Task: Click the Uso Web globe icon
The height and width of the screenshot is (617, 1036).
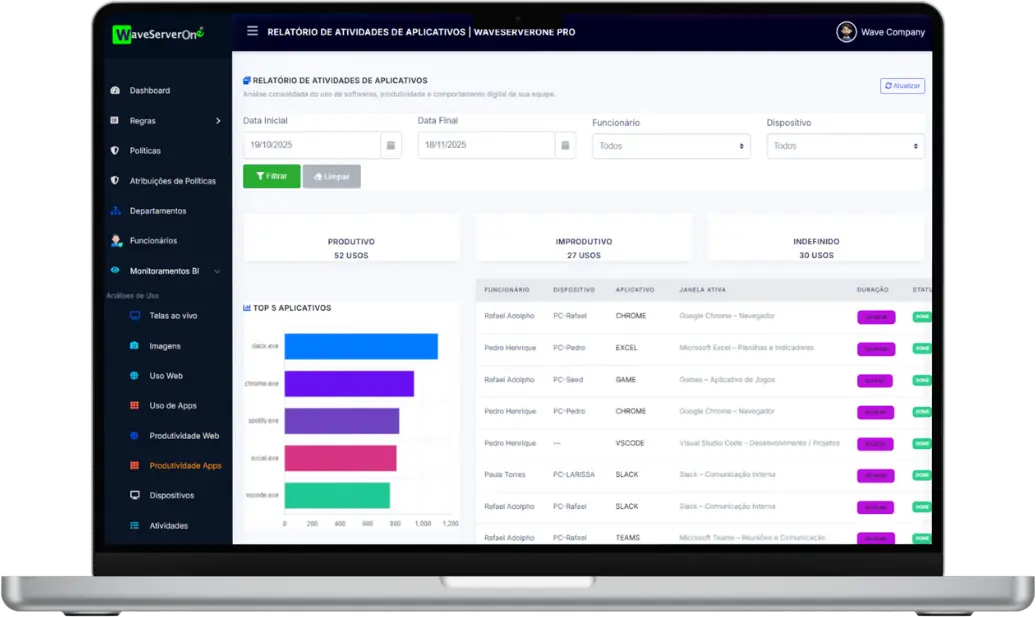Action: click(x=134, y=376)
